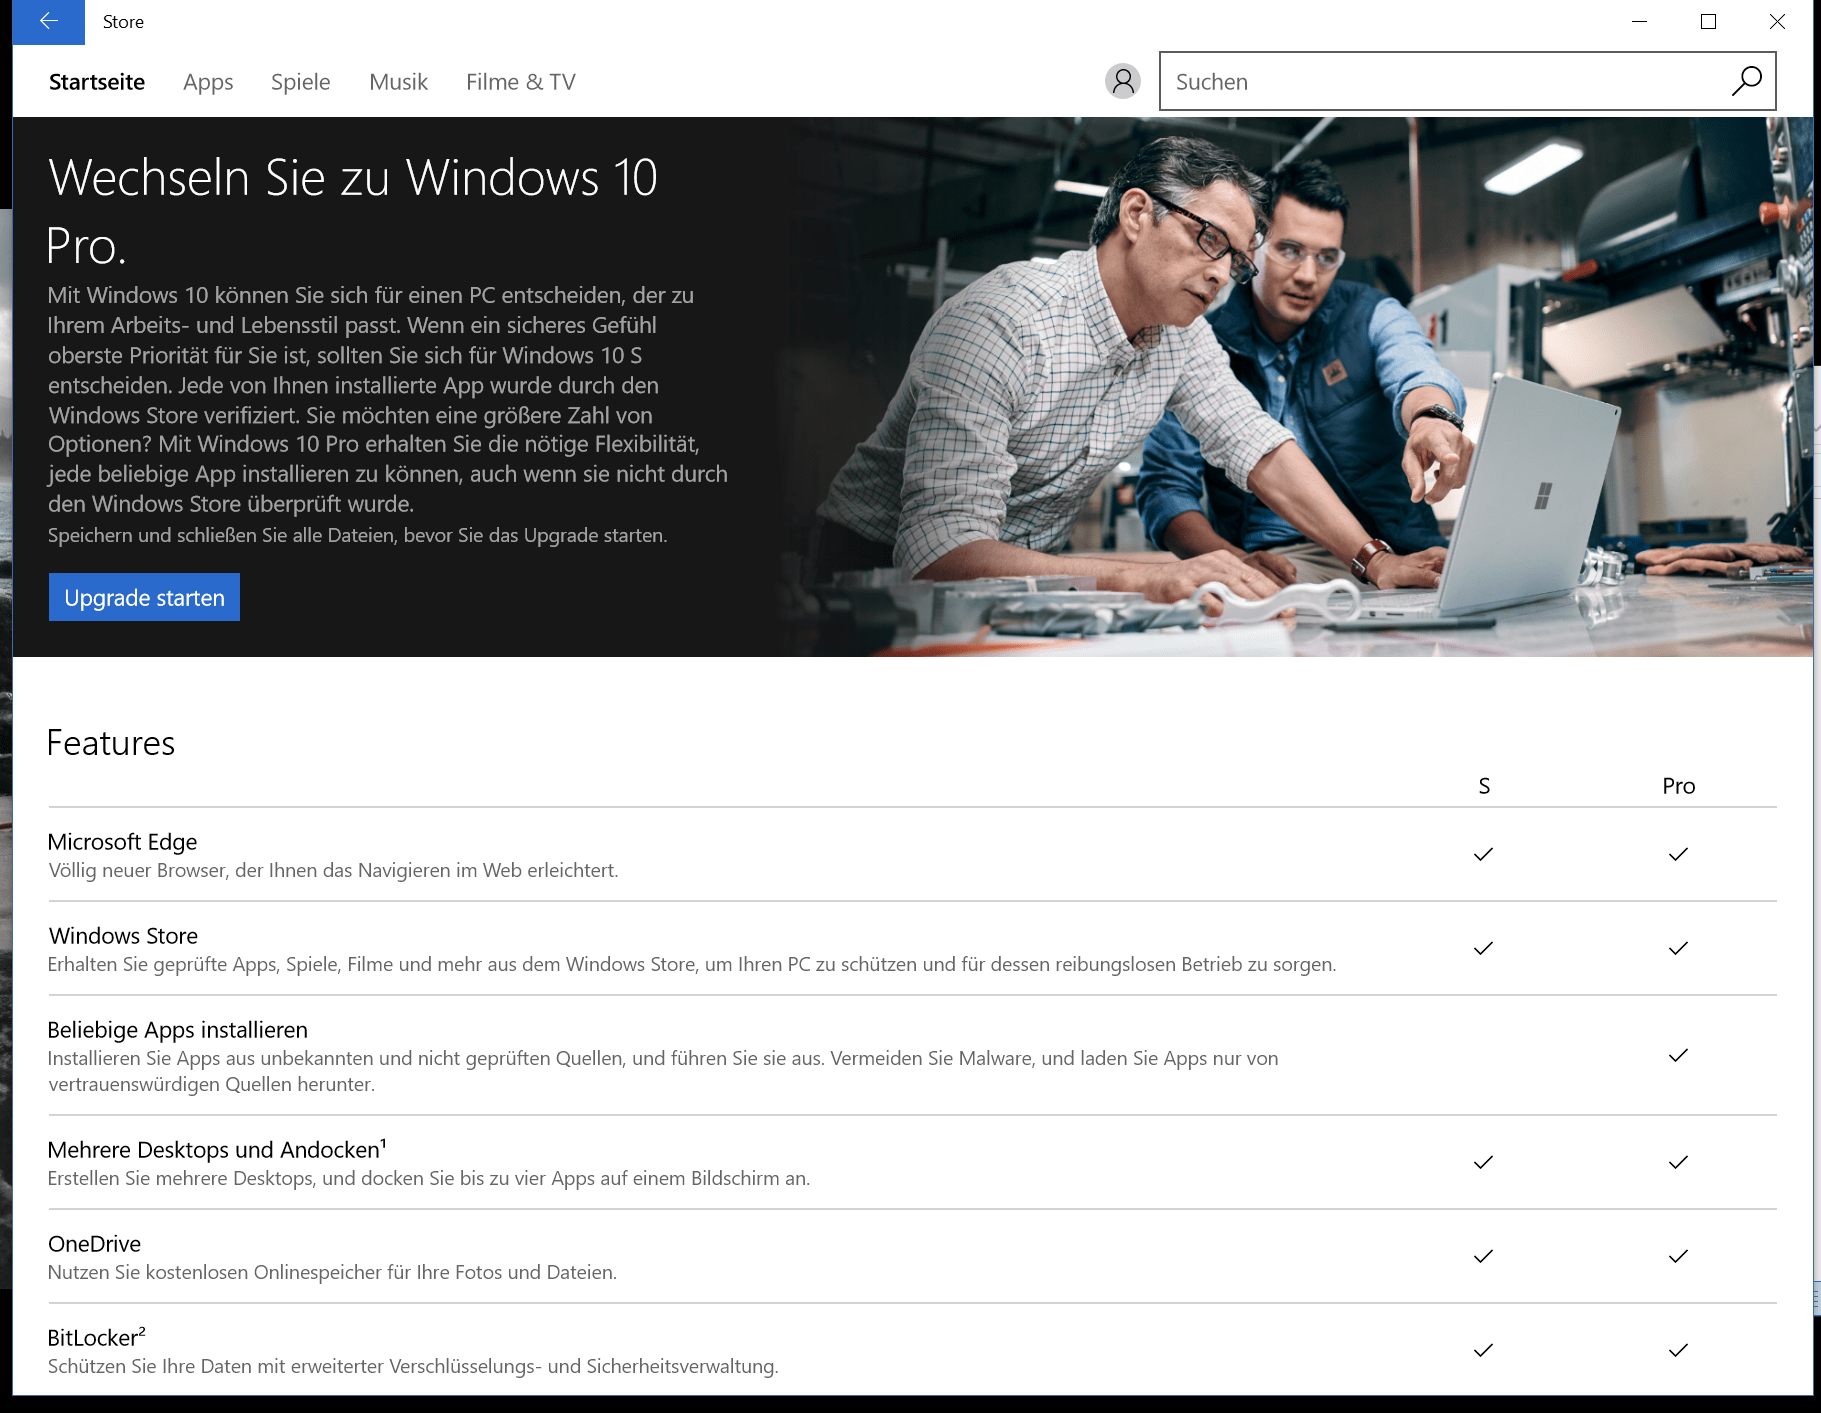Click Pro checkmark for Microsoft Edge

1678,854
